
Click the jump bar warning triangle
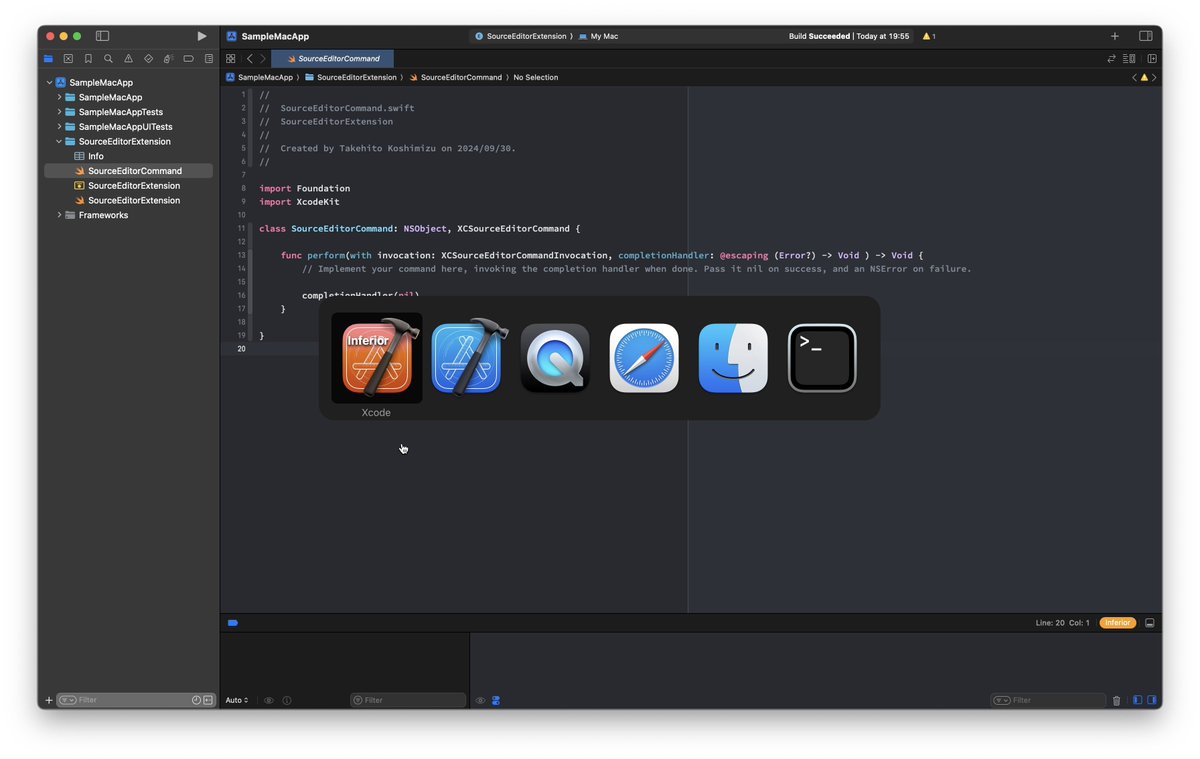pyautogui.click(x=1144, y=77)
